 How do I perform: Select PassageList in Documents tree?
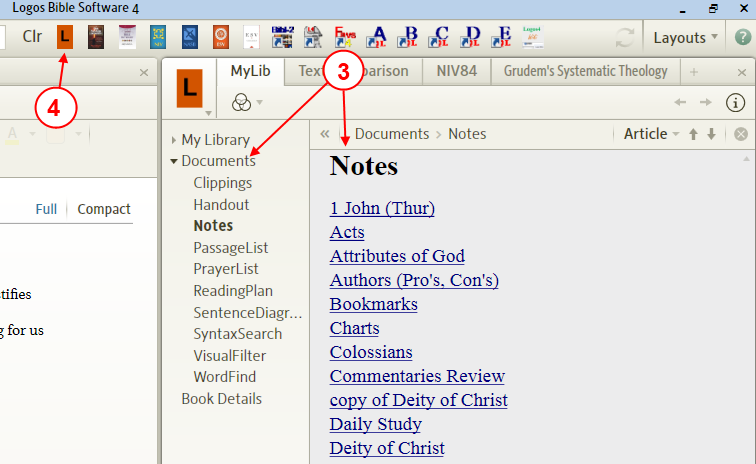click(x=230, y=248)
